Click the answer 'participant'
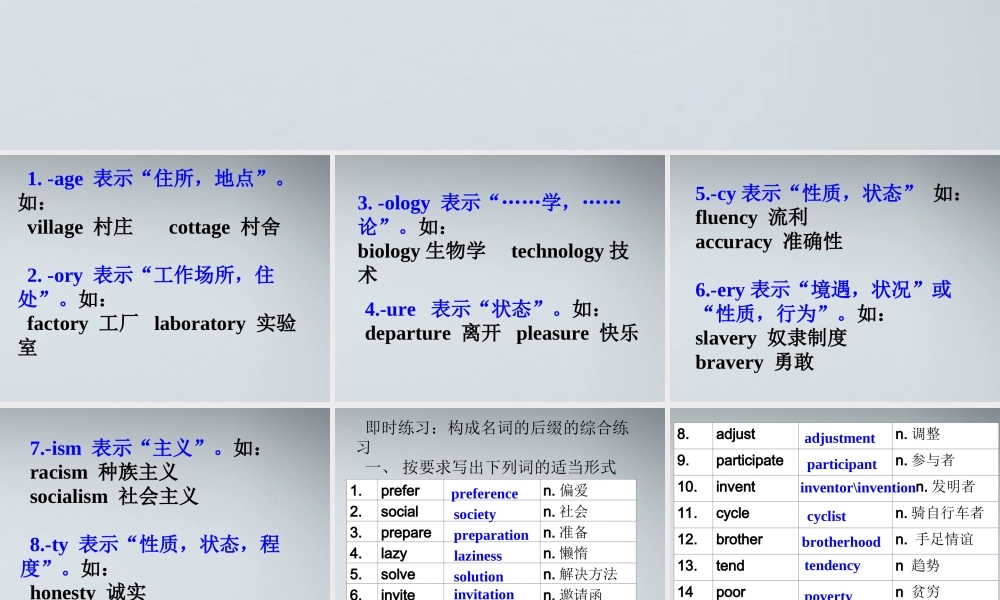 pos(842,465)
